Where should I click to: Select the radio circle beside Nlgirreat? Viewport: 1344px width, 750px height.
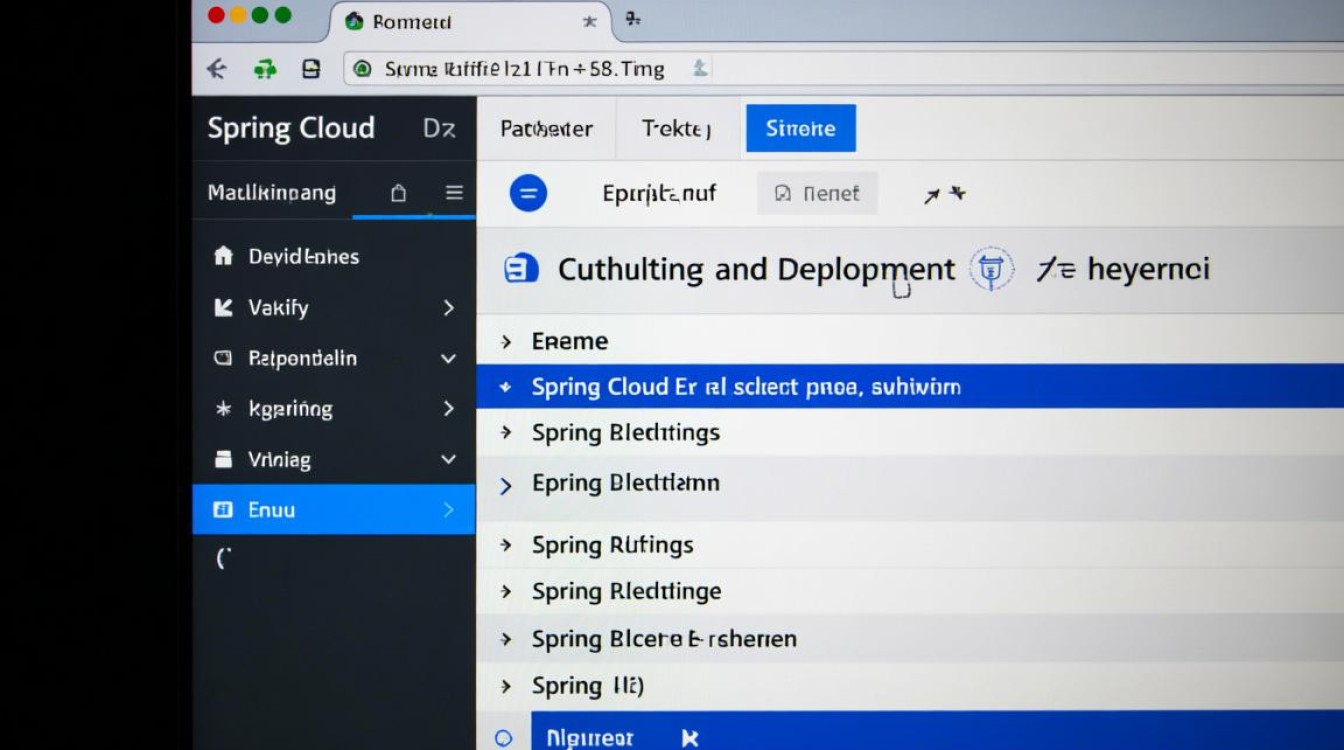coord(504,738)
